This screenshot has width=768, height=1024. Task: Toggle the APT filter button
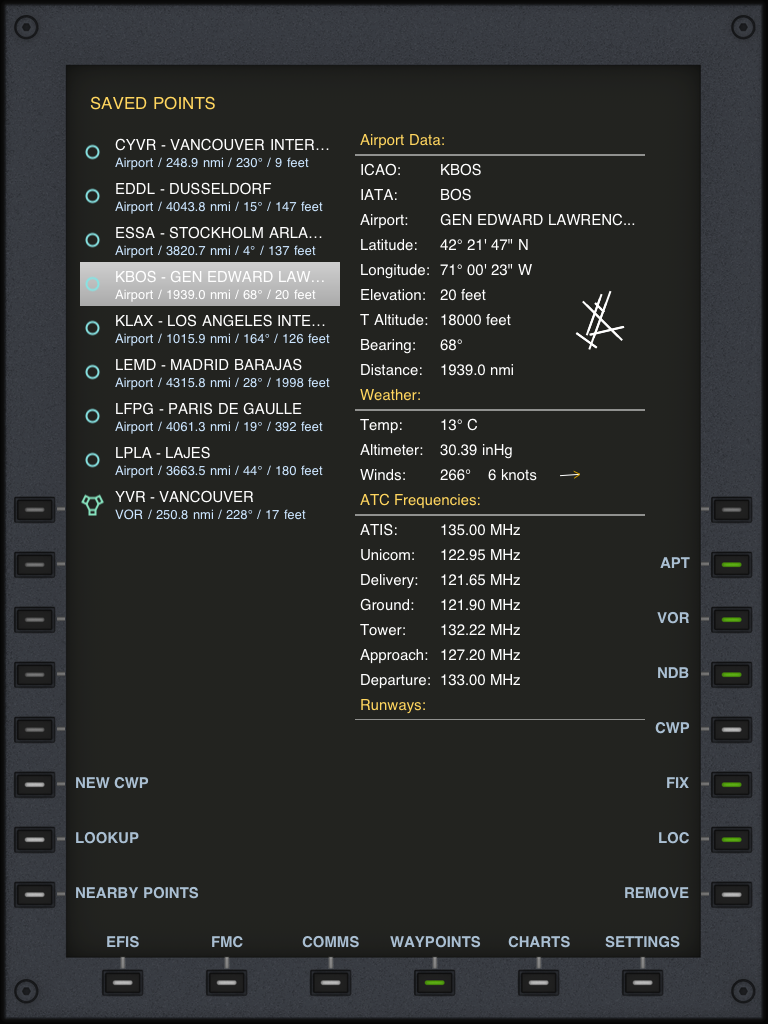coord(731,565)
